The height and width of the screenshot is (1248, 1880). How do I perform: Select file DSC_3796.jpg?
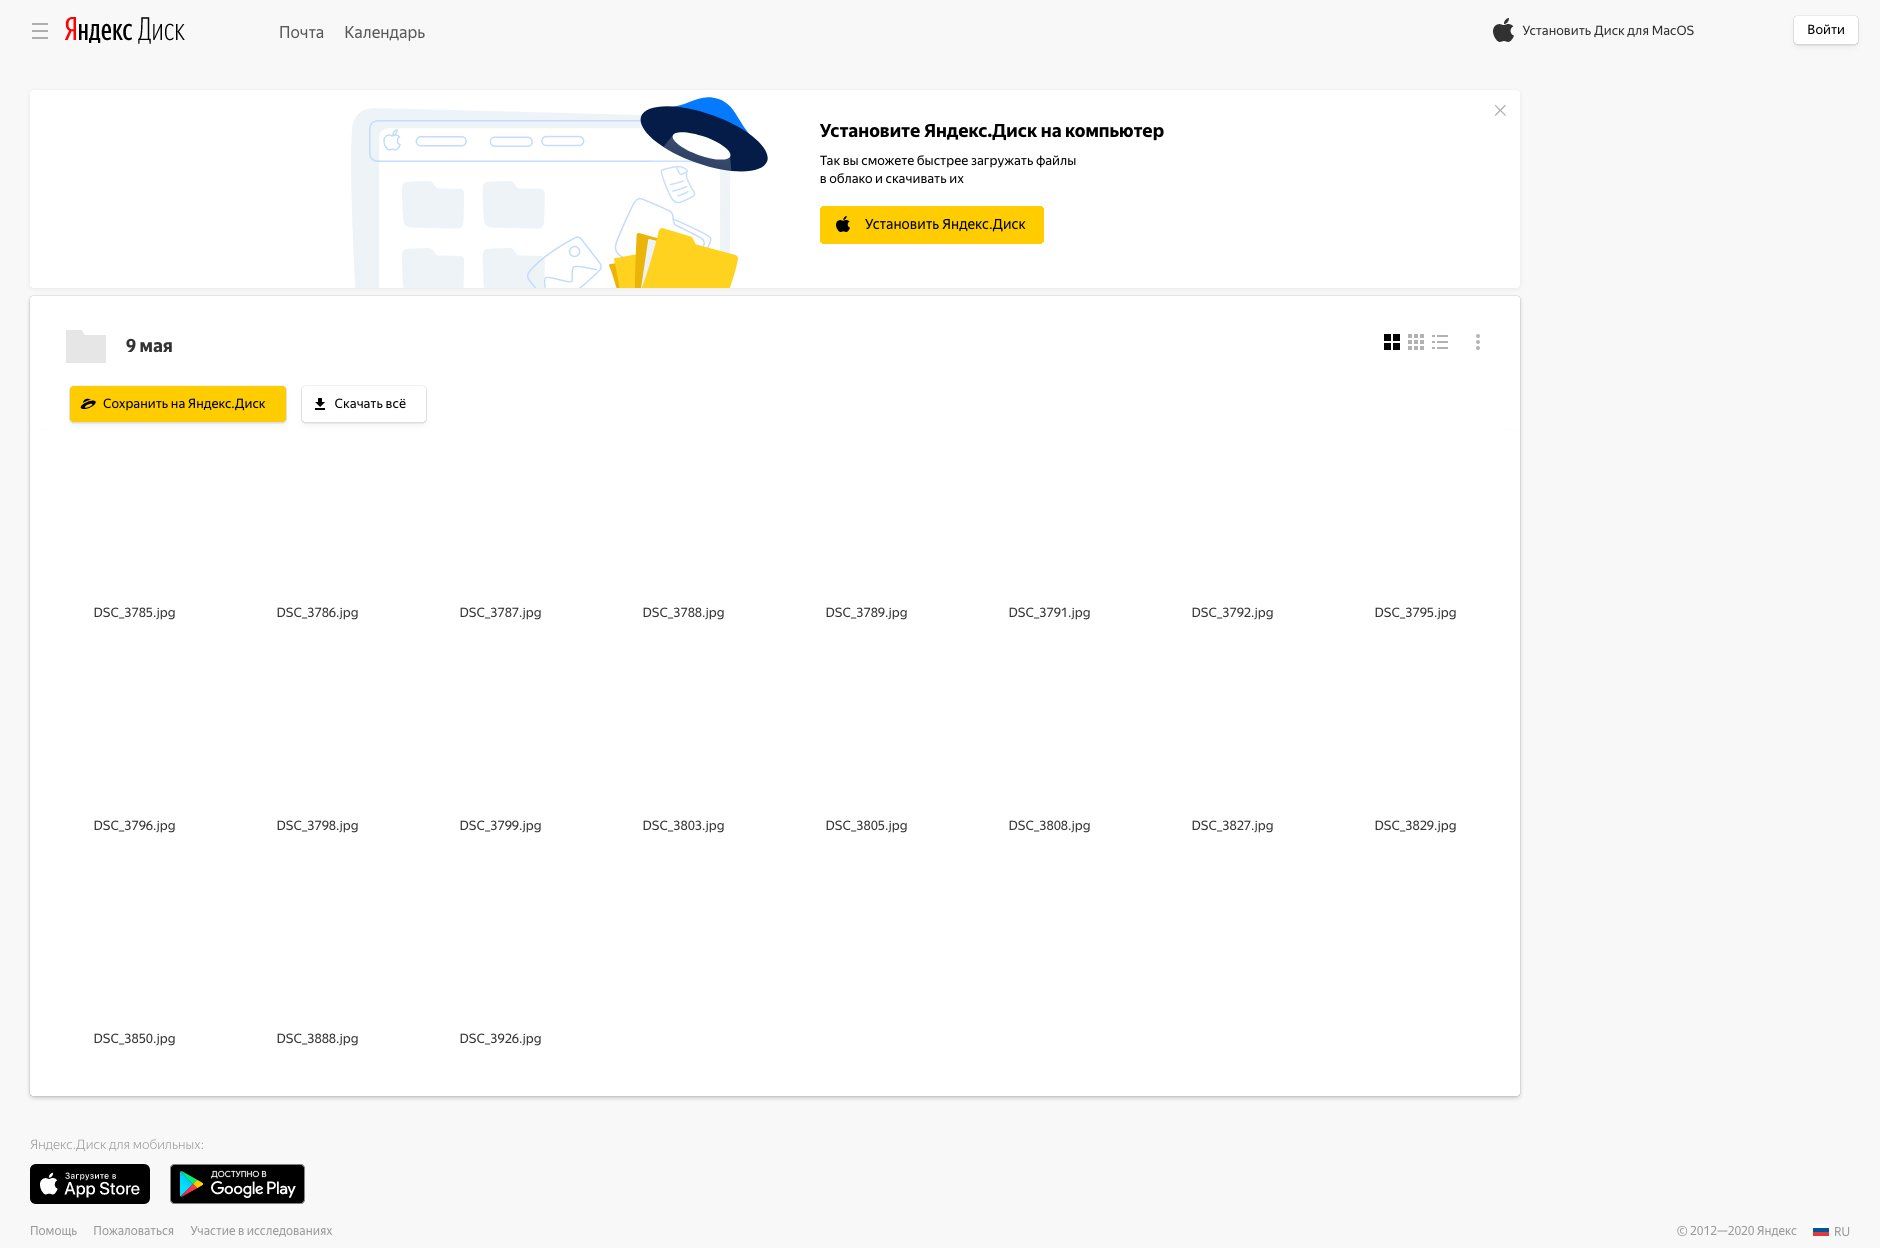(134, 825)
